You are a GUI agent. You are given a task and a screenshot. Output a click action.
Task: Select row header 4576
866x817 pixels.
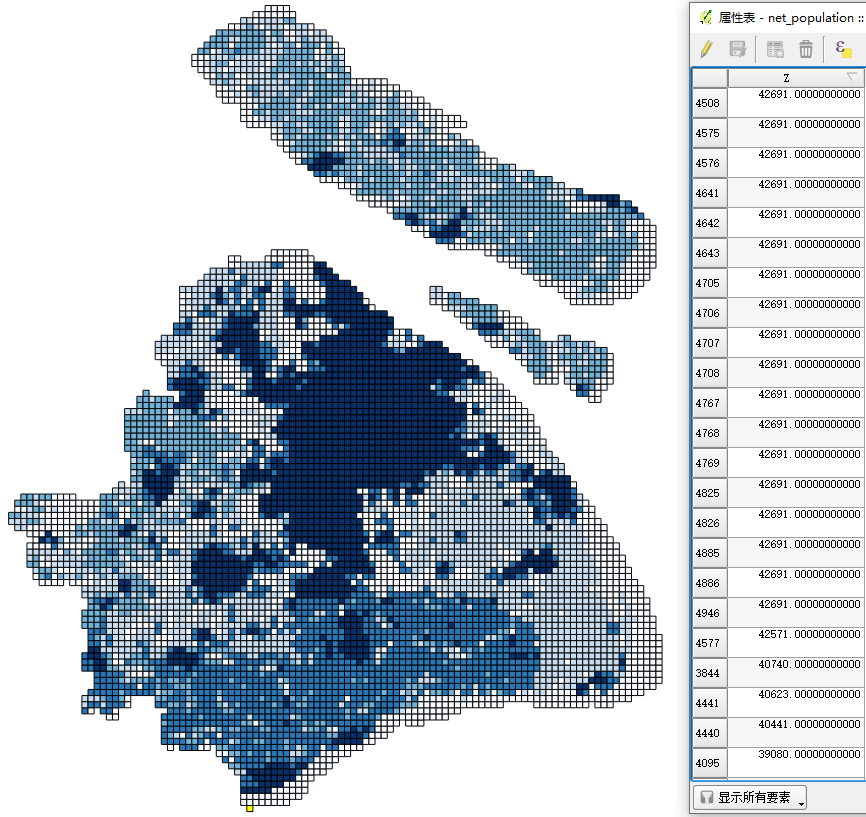click(x=710, y=163)
